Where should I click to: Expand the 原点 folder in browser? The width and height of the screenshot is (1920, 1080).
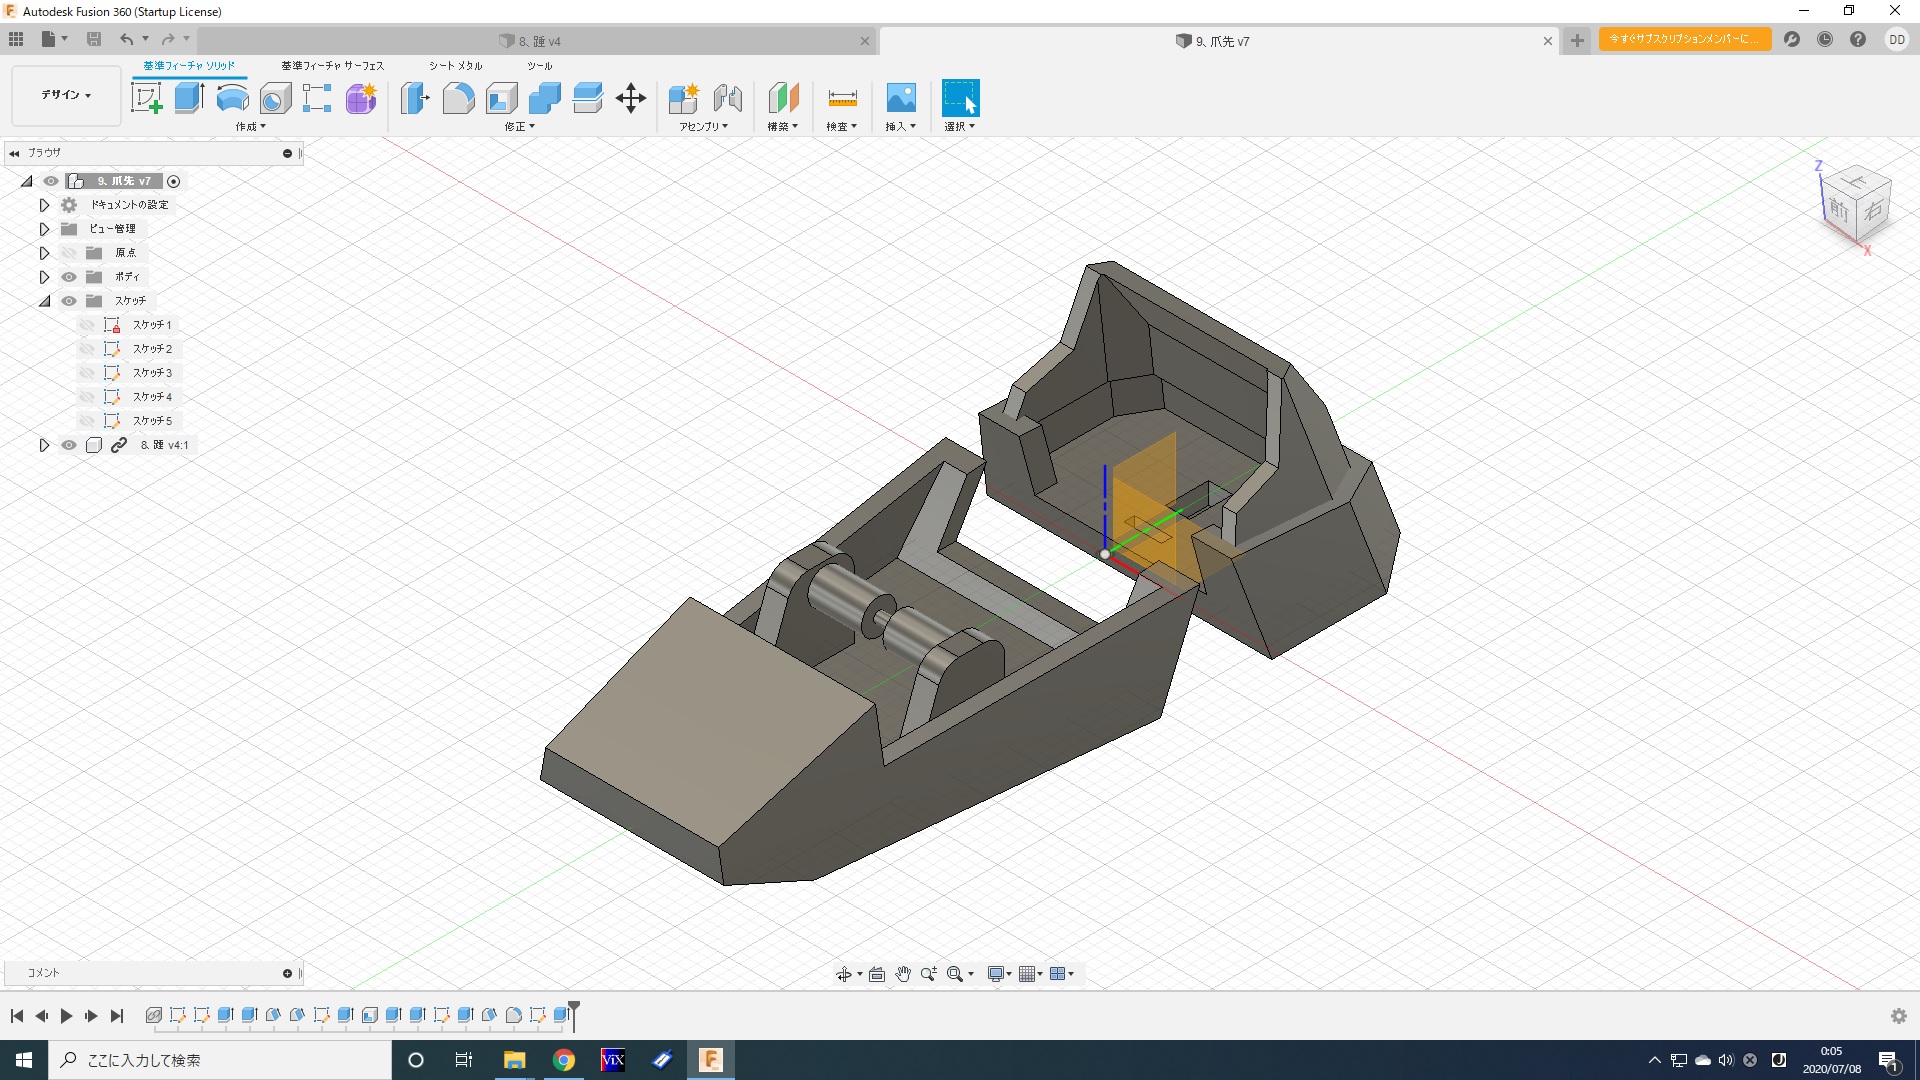pos(44,253)
